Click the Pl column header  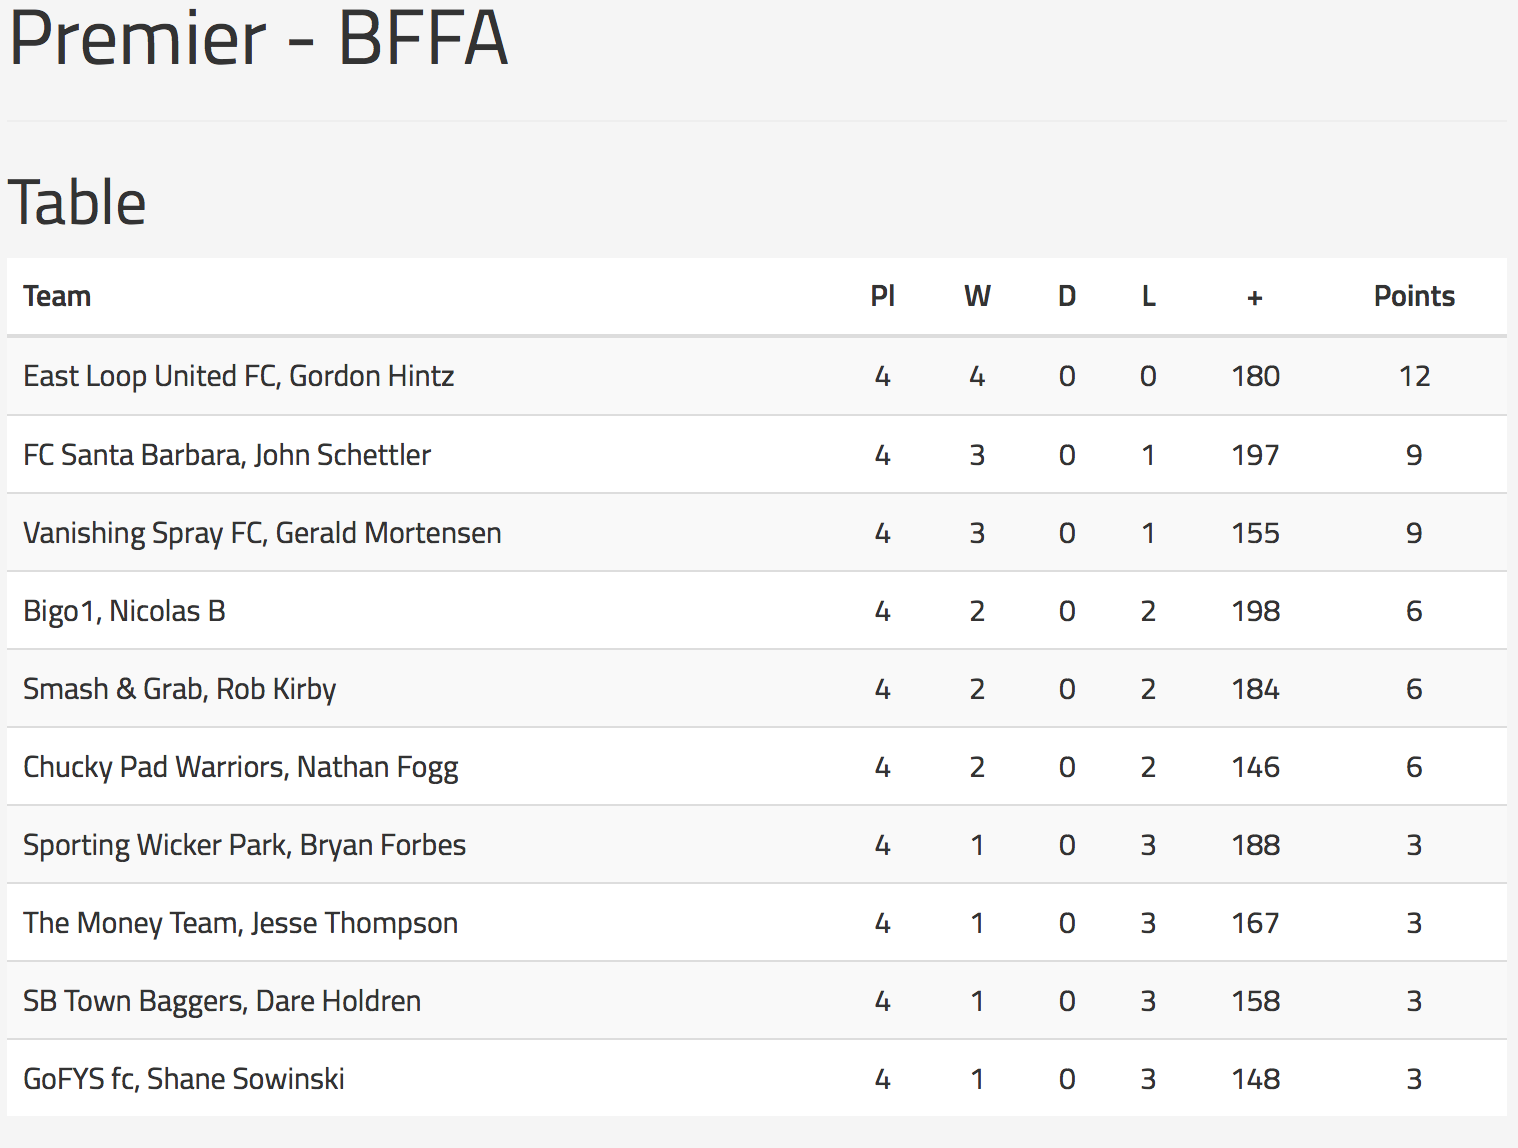[882, 296]
